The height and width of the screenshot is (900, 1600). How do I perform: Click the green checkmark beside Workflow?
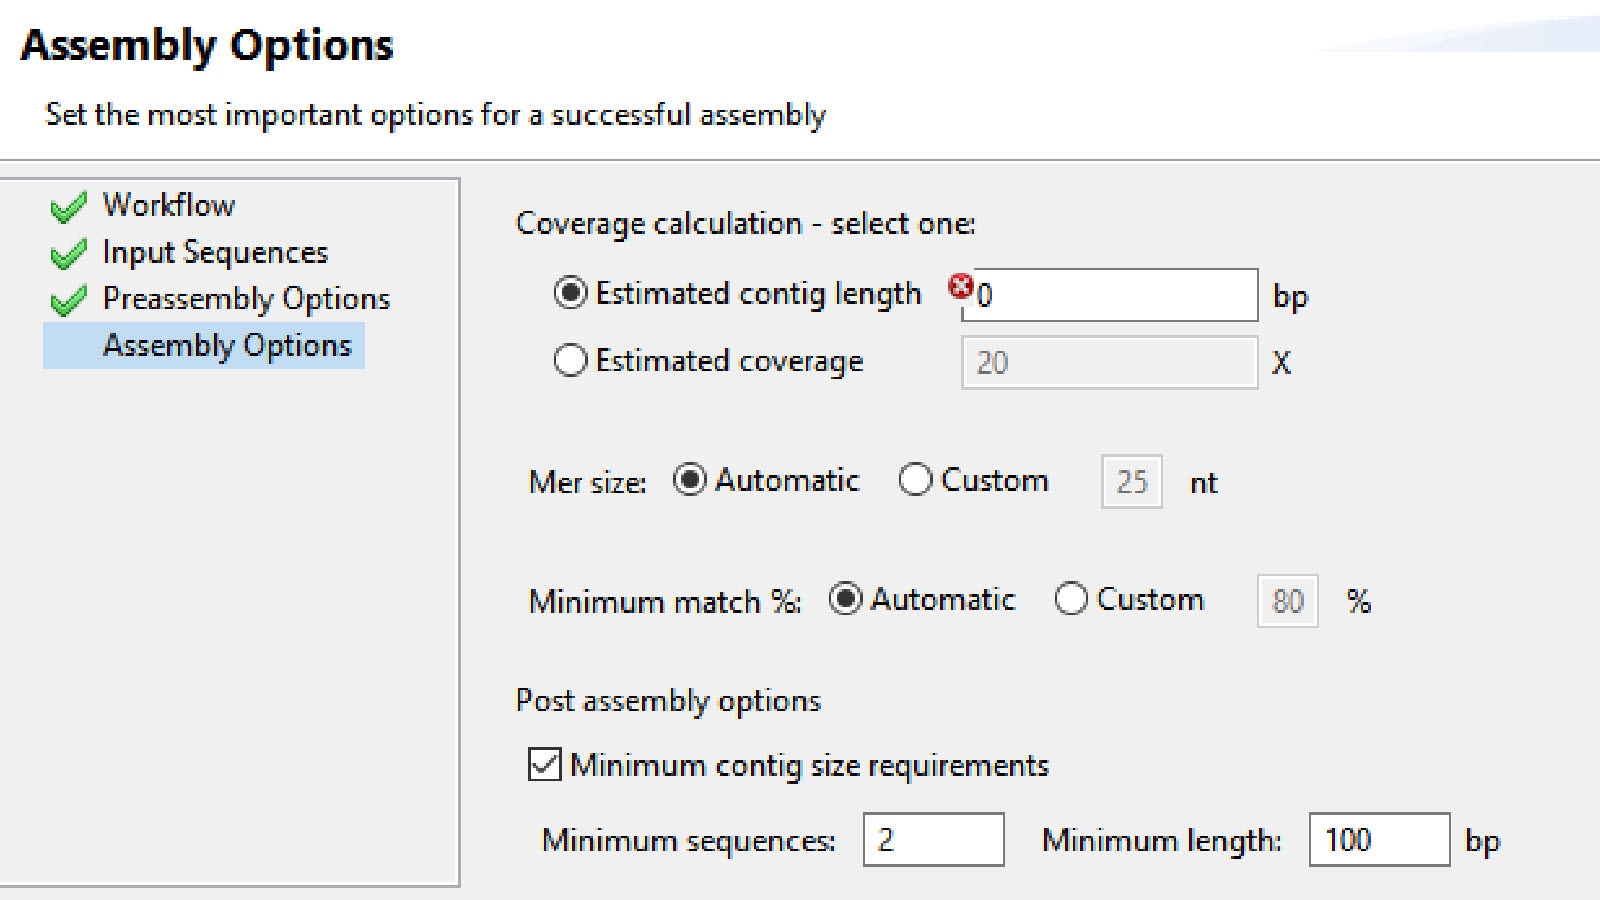click(66, 204)
